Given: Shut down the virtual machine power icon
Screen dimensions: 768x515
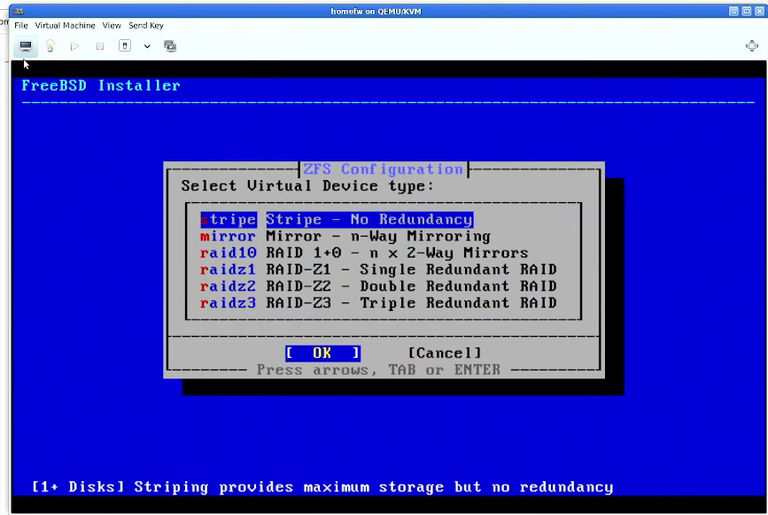Looking at the screenshot, I should (125, 46).
